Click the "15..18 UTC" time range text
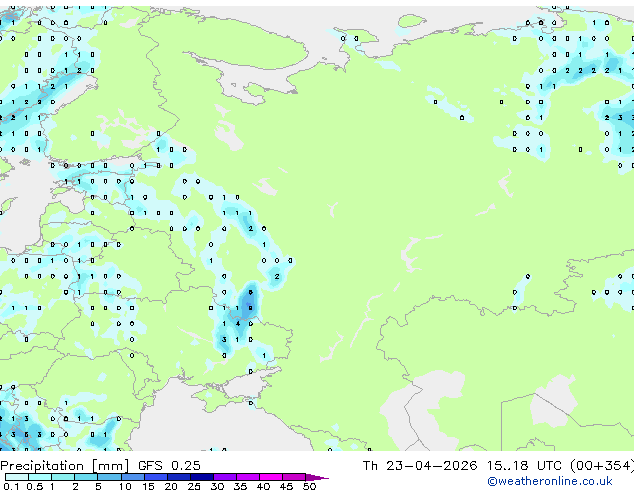The image size is (634, 490). pyautogui.click(x=524, y=466)
